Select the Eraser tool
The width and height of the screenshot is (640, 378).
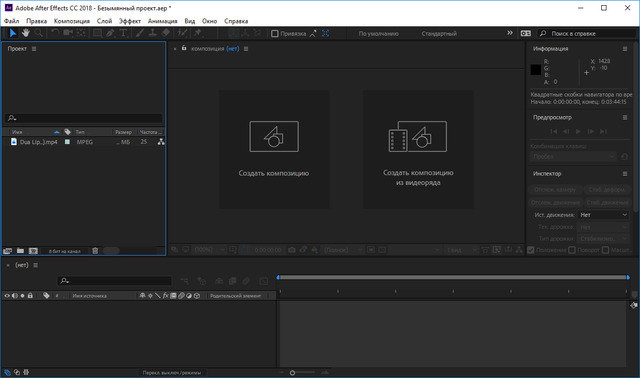(x=166, y=33)
